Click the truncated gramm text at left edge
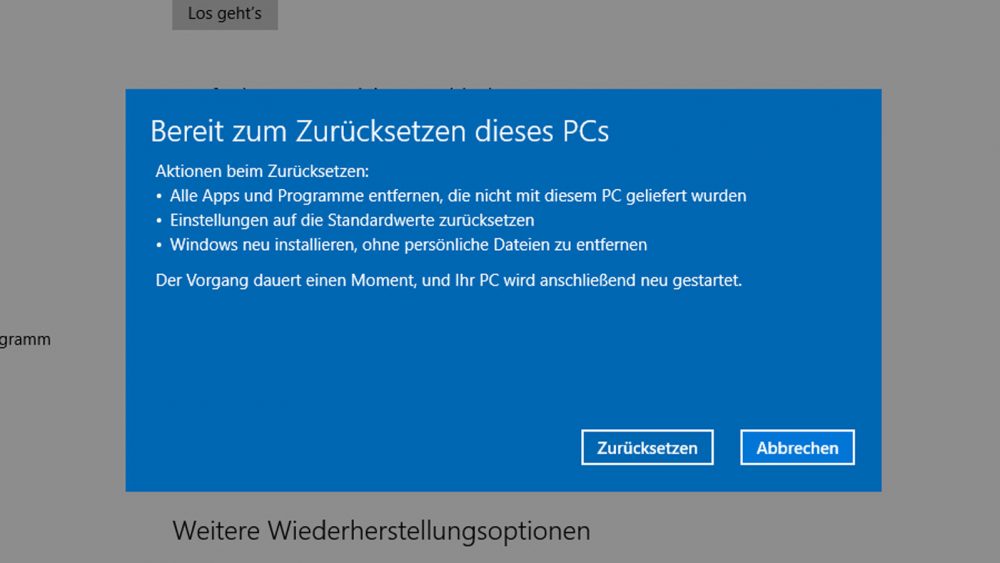Viewport: 1000px width, 563px height. [25, 340]
